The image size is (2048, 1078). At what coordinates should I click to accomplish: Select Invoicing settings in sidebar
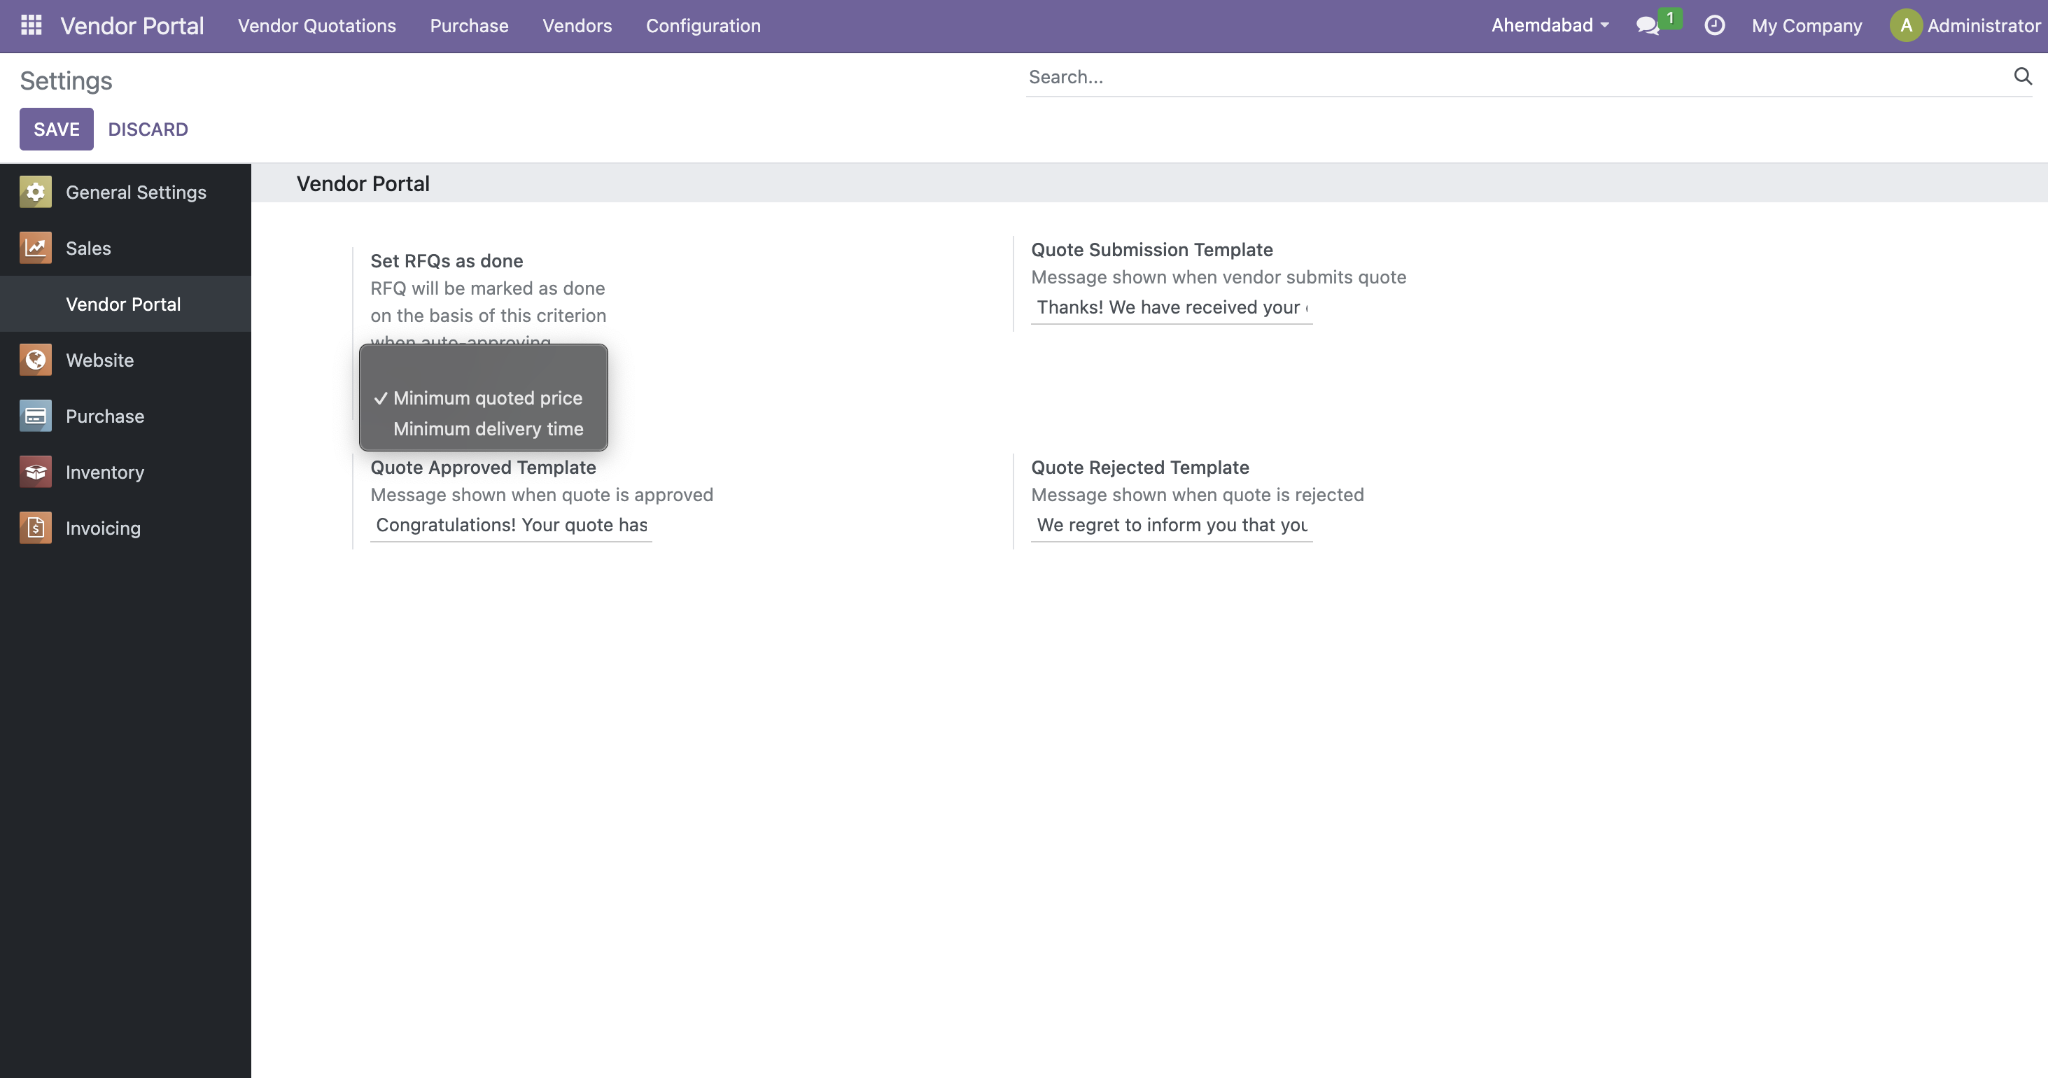pos(125,528)
